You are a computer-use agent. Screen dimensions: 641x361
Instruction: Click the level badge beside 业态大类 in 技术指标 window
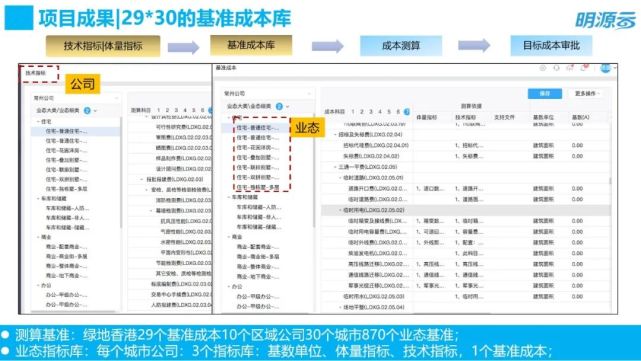[87, 110]
